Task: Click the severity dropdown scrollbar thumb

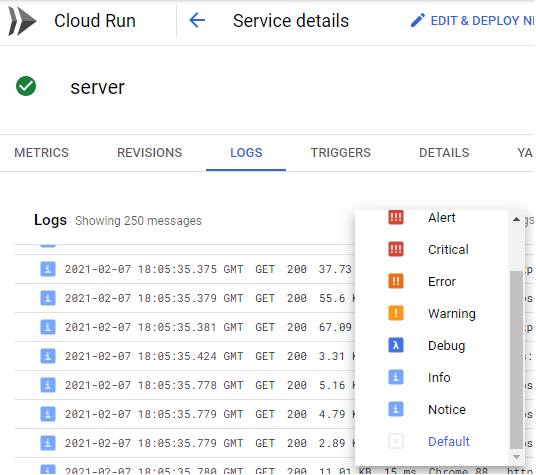Action: (516, 359)
